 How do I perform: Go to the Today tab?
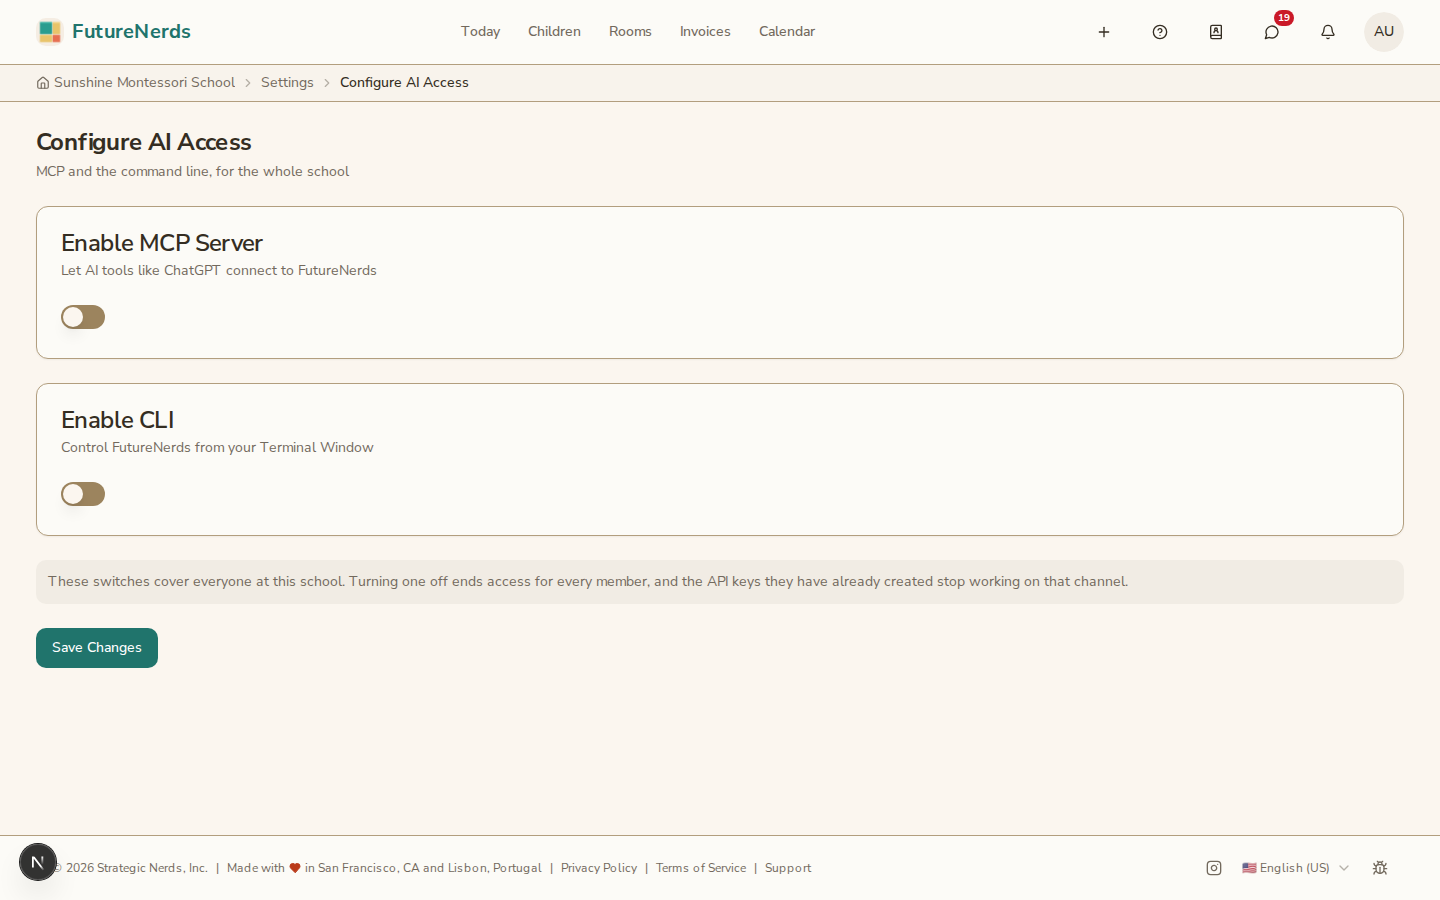[x=480, y=32]
